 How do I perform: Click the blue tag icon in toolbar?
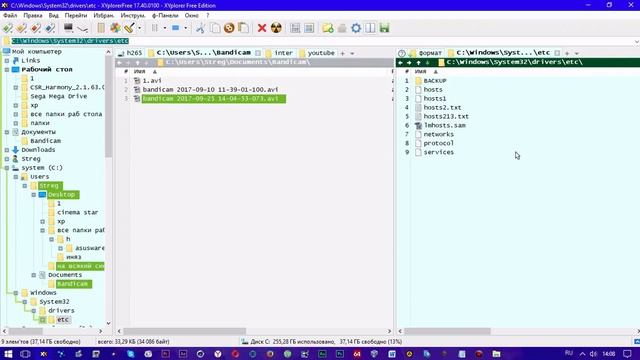coord(50,28)
